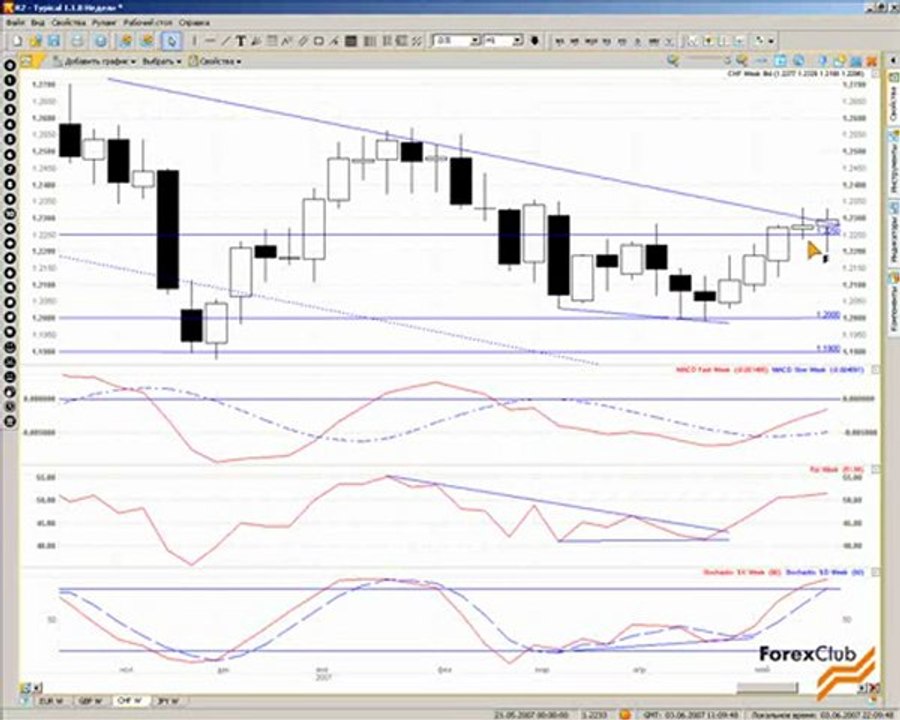Select the horizontal line drawing tool
The width and height of the screenshot is (900, 720).
coord(210,41)
